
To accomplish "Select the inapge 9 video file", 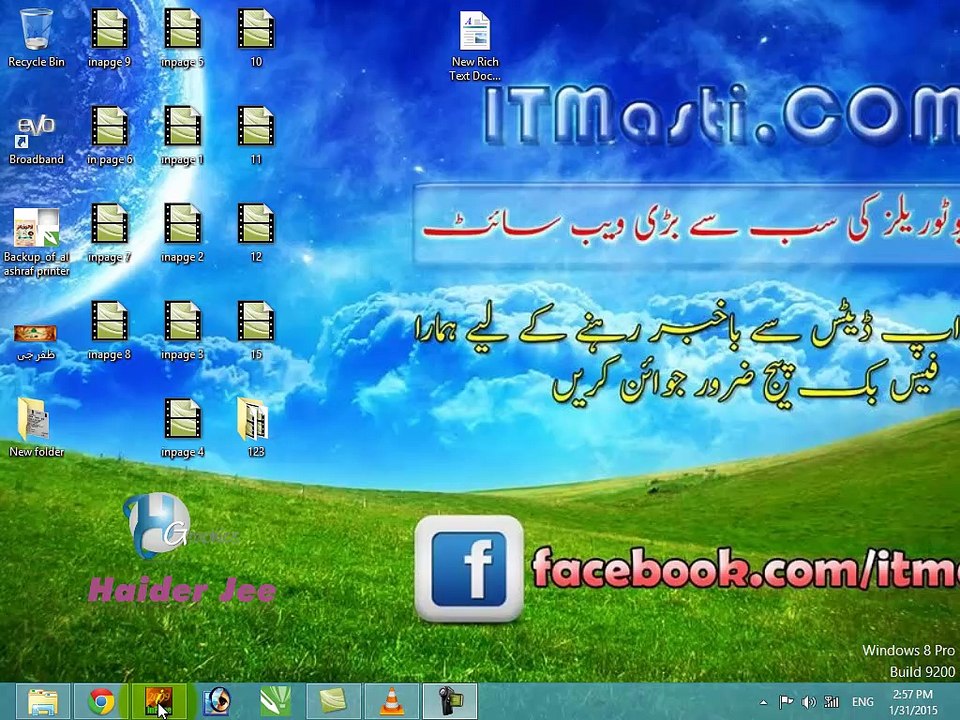I will (110, 37).
